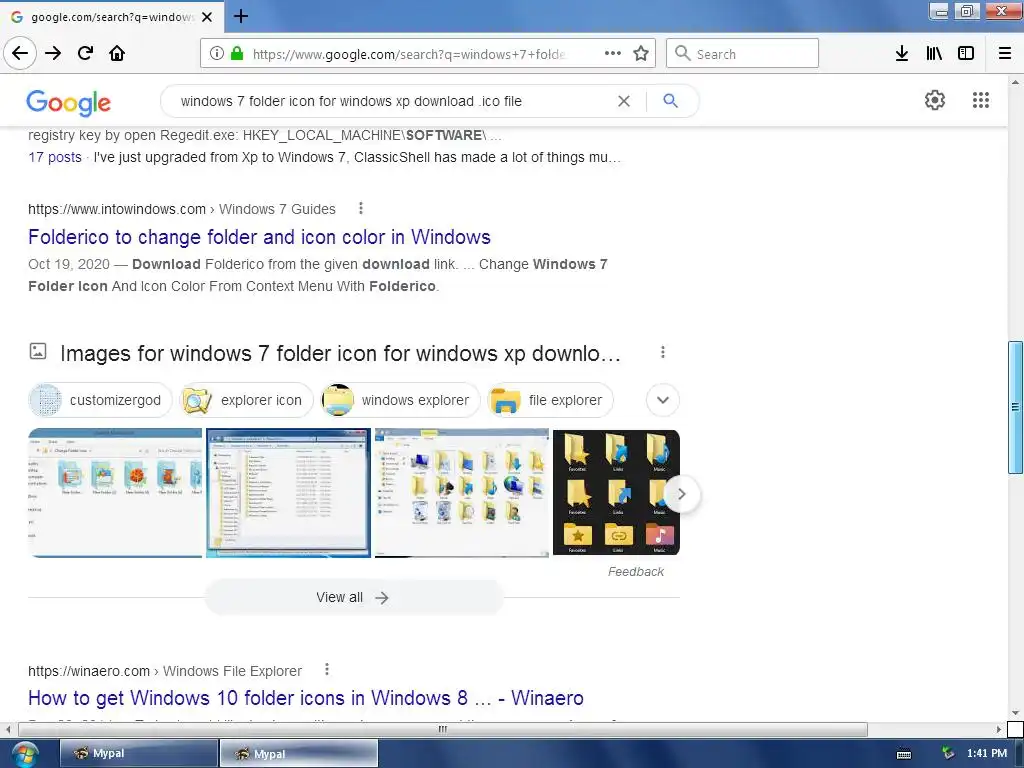Open page actions three-dot menu

(613, 54)
